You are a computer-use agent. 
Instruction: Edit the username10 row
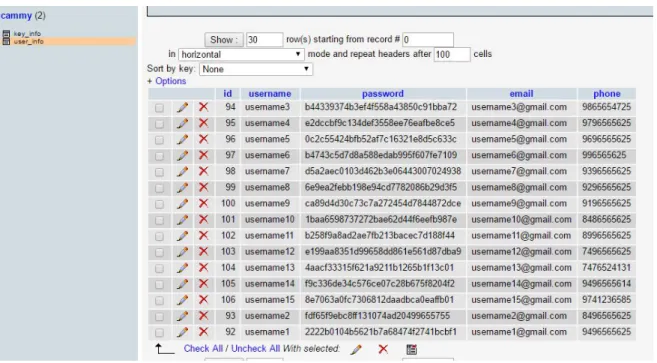(182, 220)
